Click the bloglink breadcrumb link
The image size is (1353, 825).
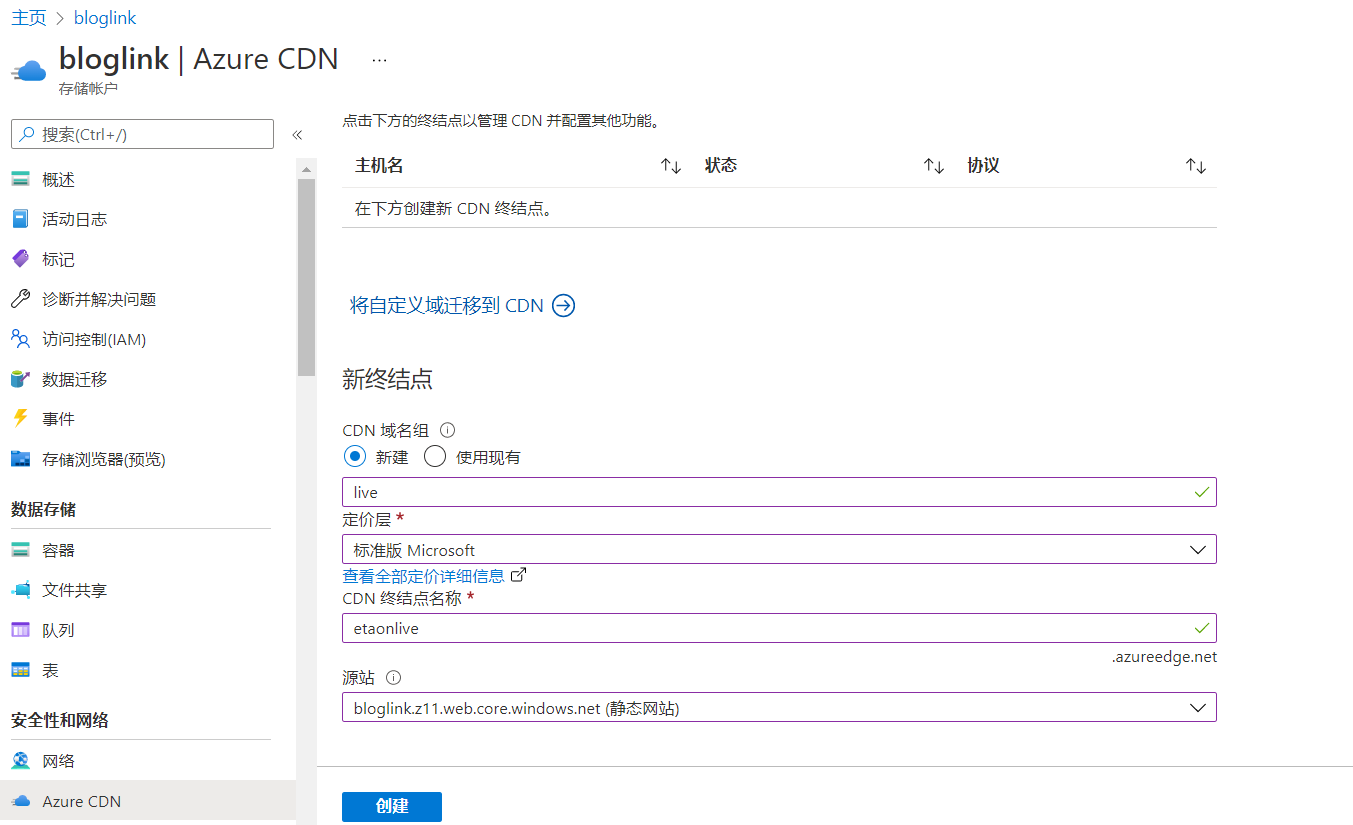click(105, 18)
